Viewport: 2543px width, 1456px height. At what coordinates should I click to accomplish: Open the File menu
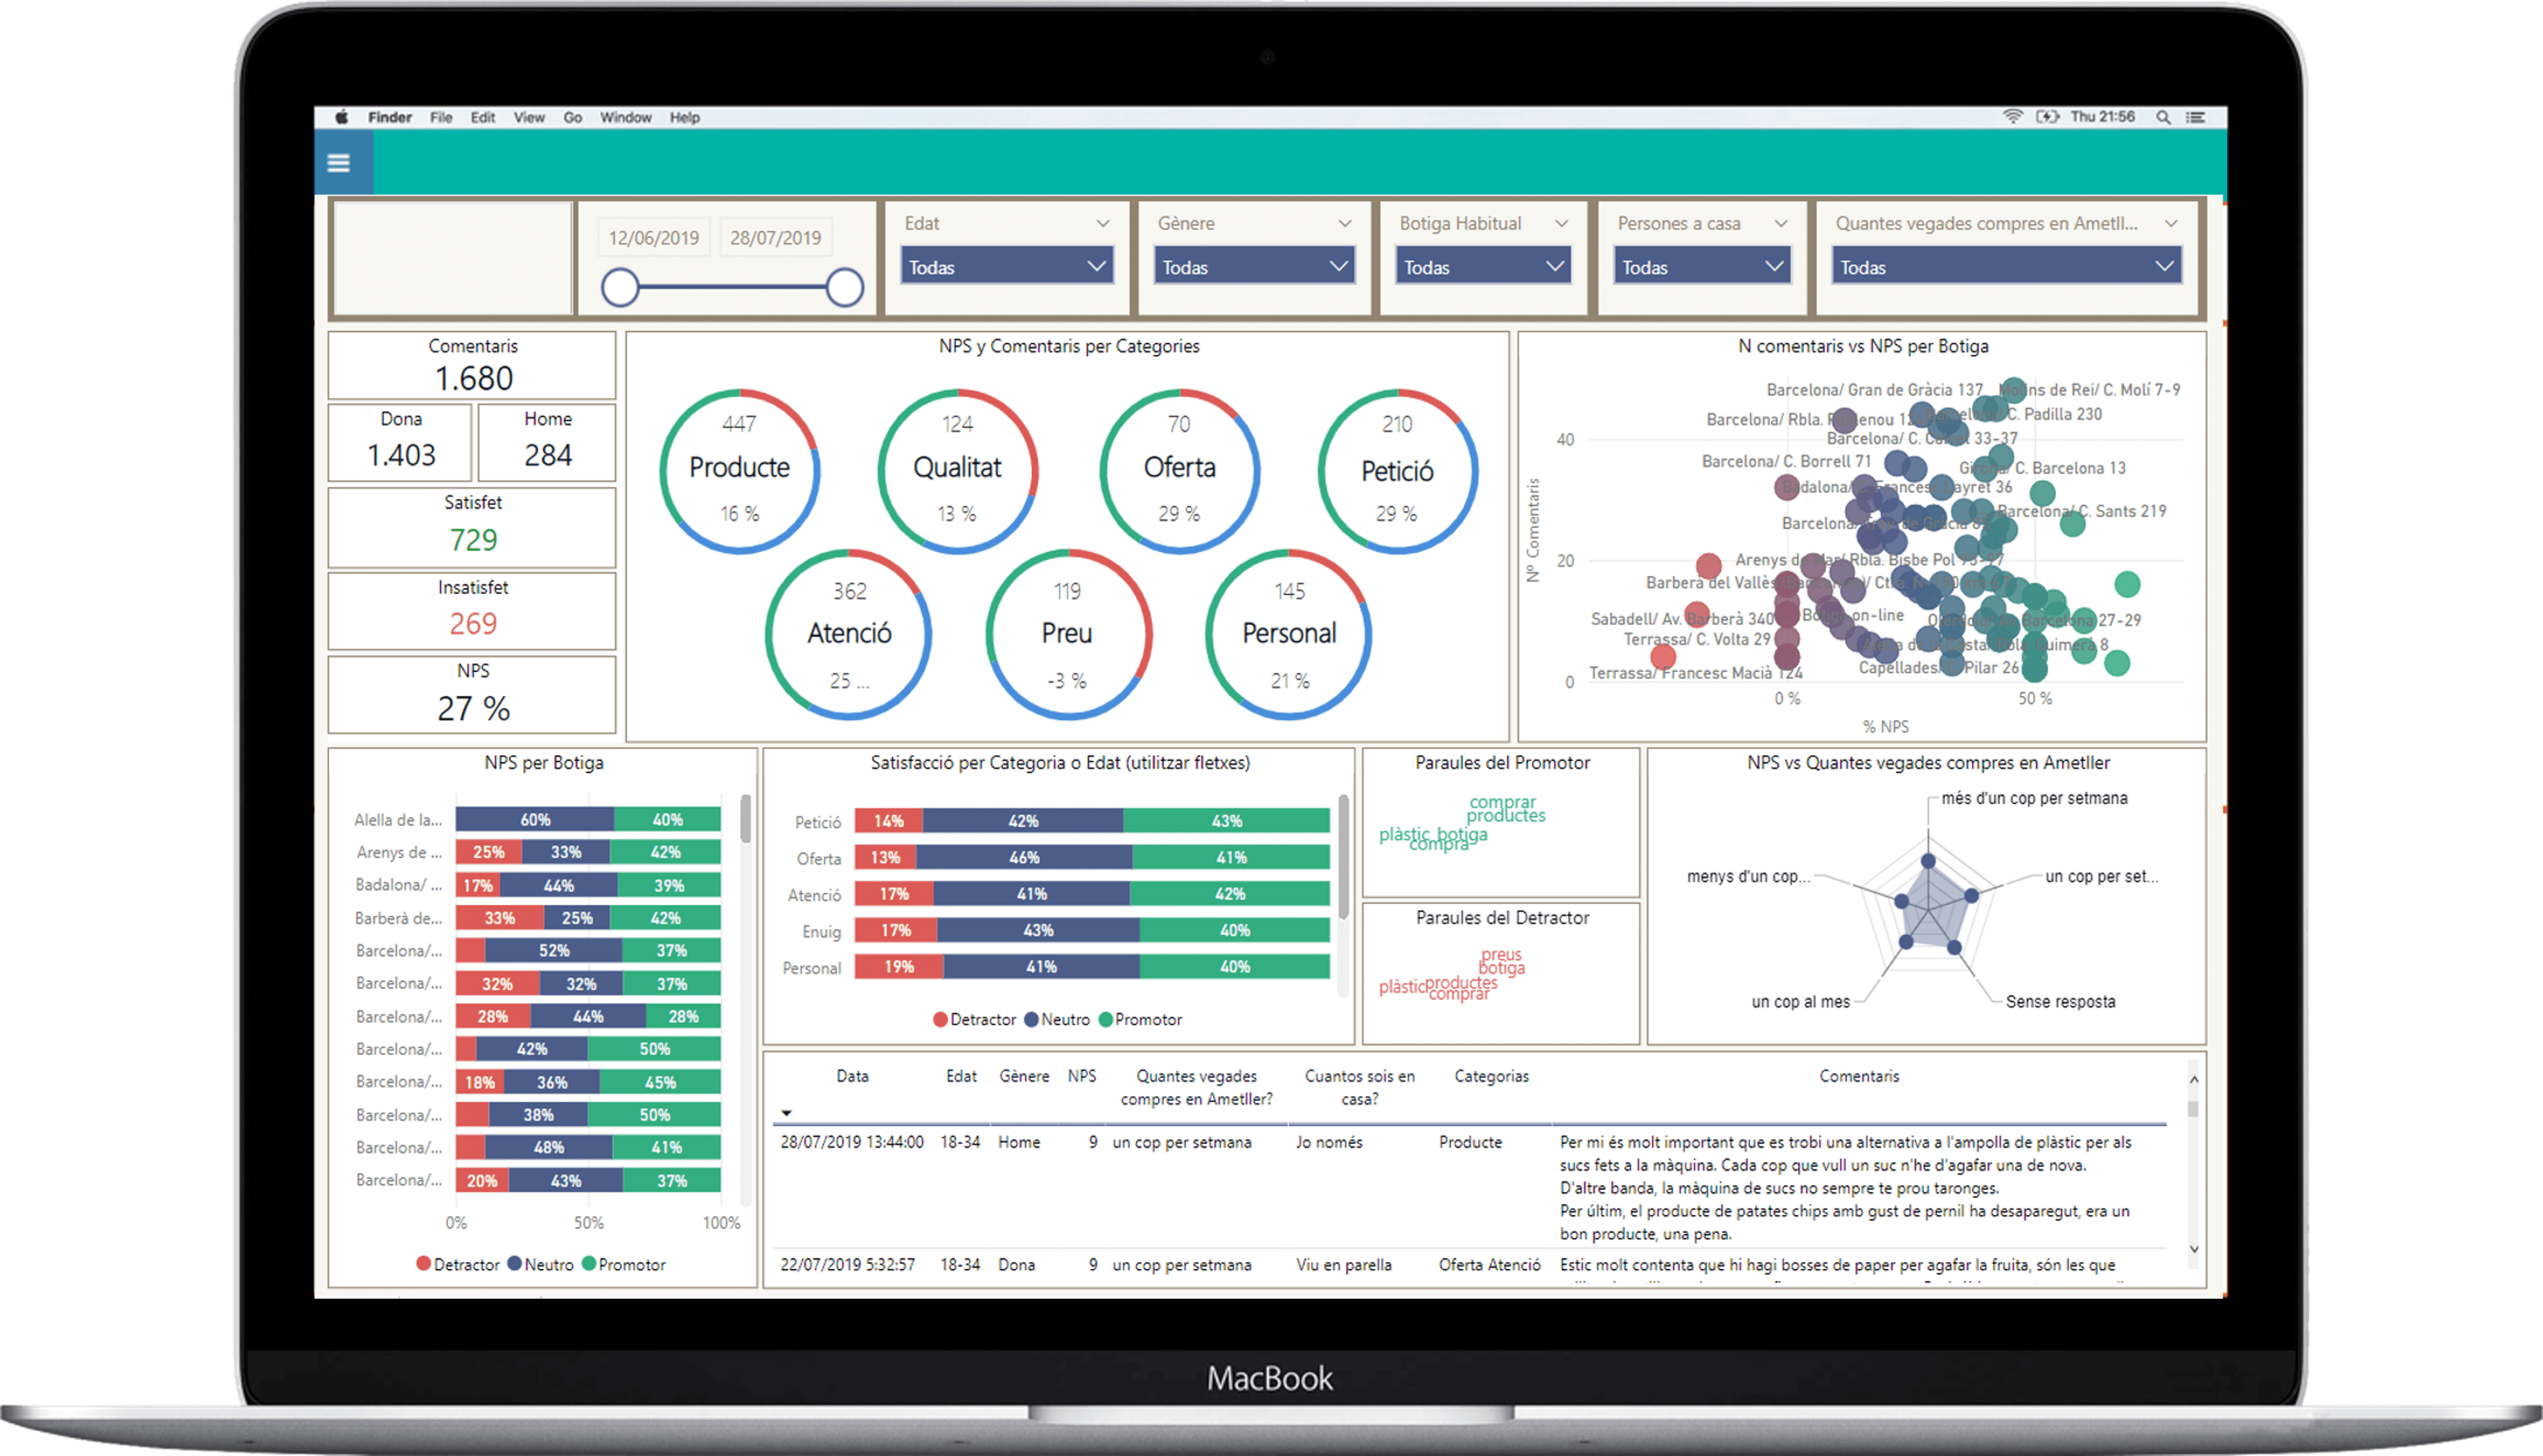[441, 117]
